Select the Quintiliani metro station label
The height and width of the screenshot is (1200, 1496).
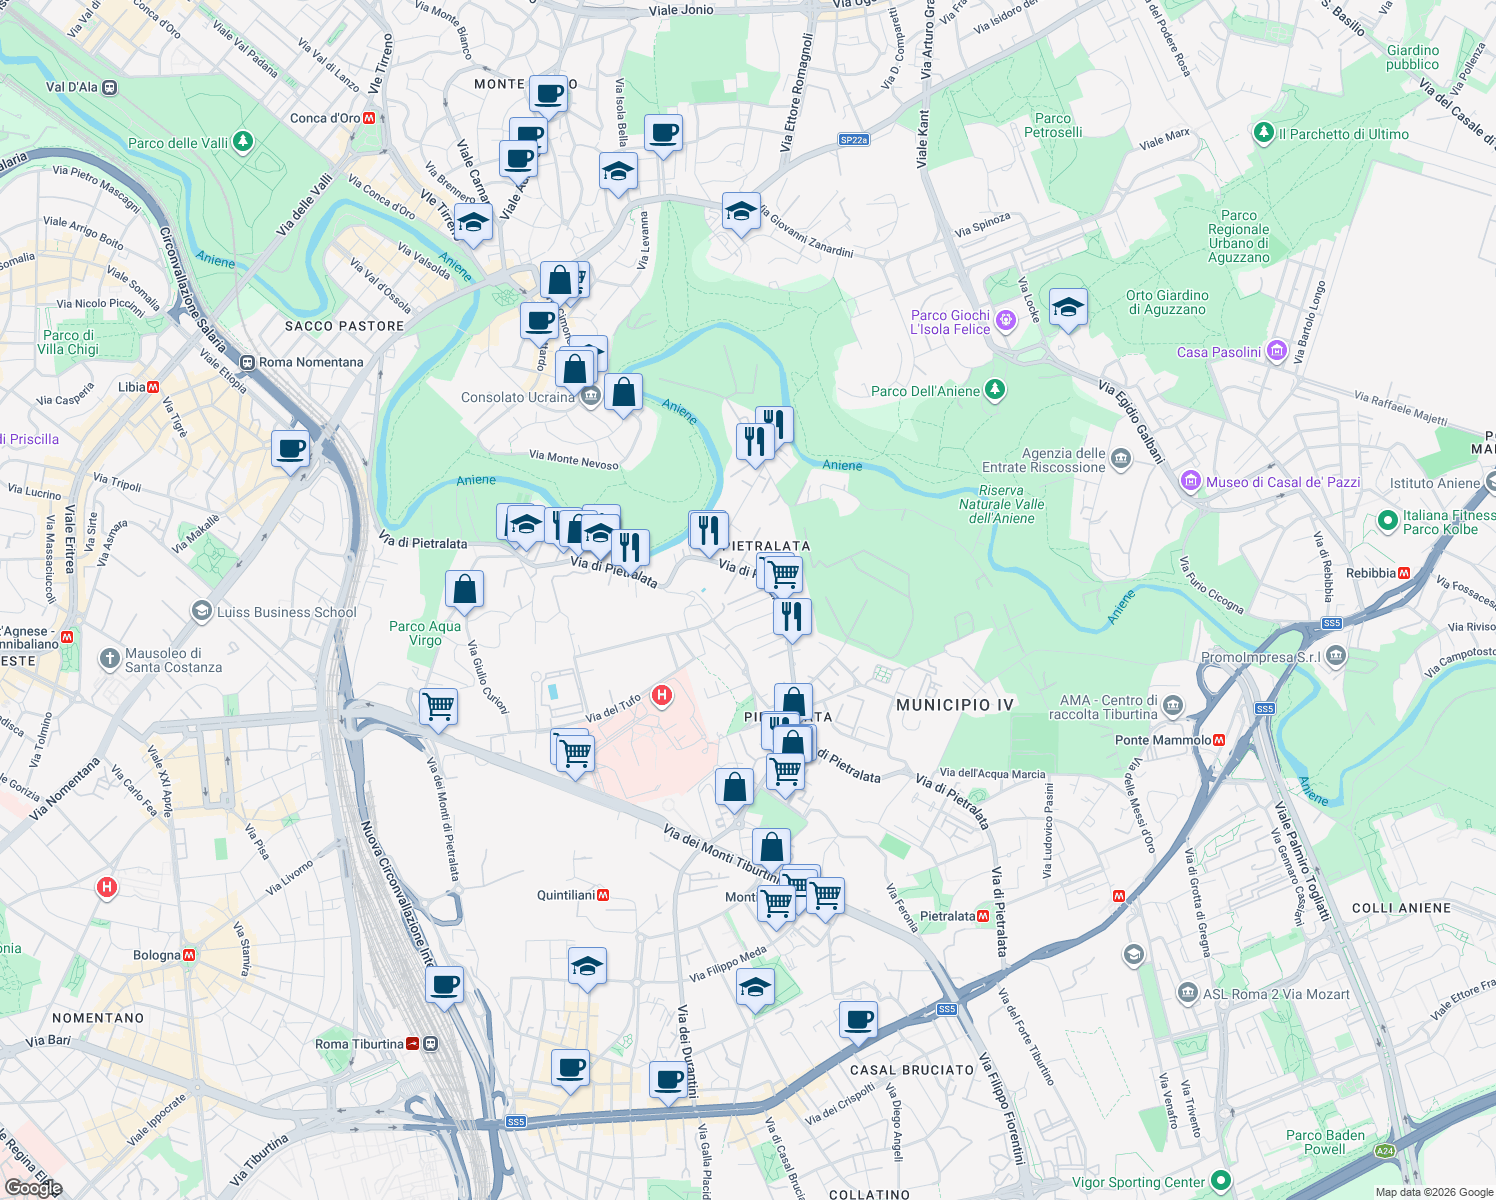click(566, 895)
